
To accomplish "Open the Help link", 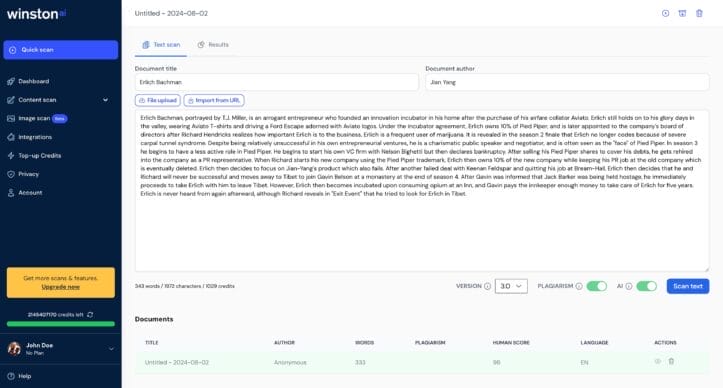I will [24, 376].
